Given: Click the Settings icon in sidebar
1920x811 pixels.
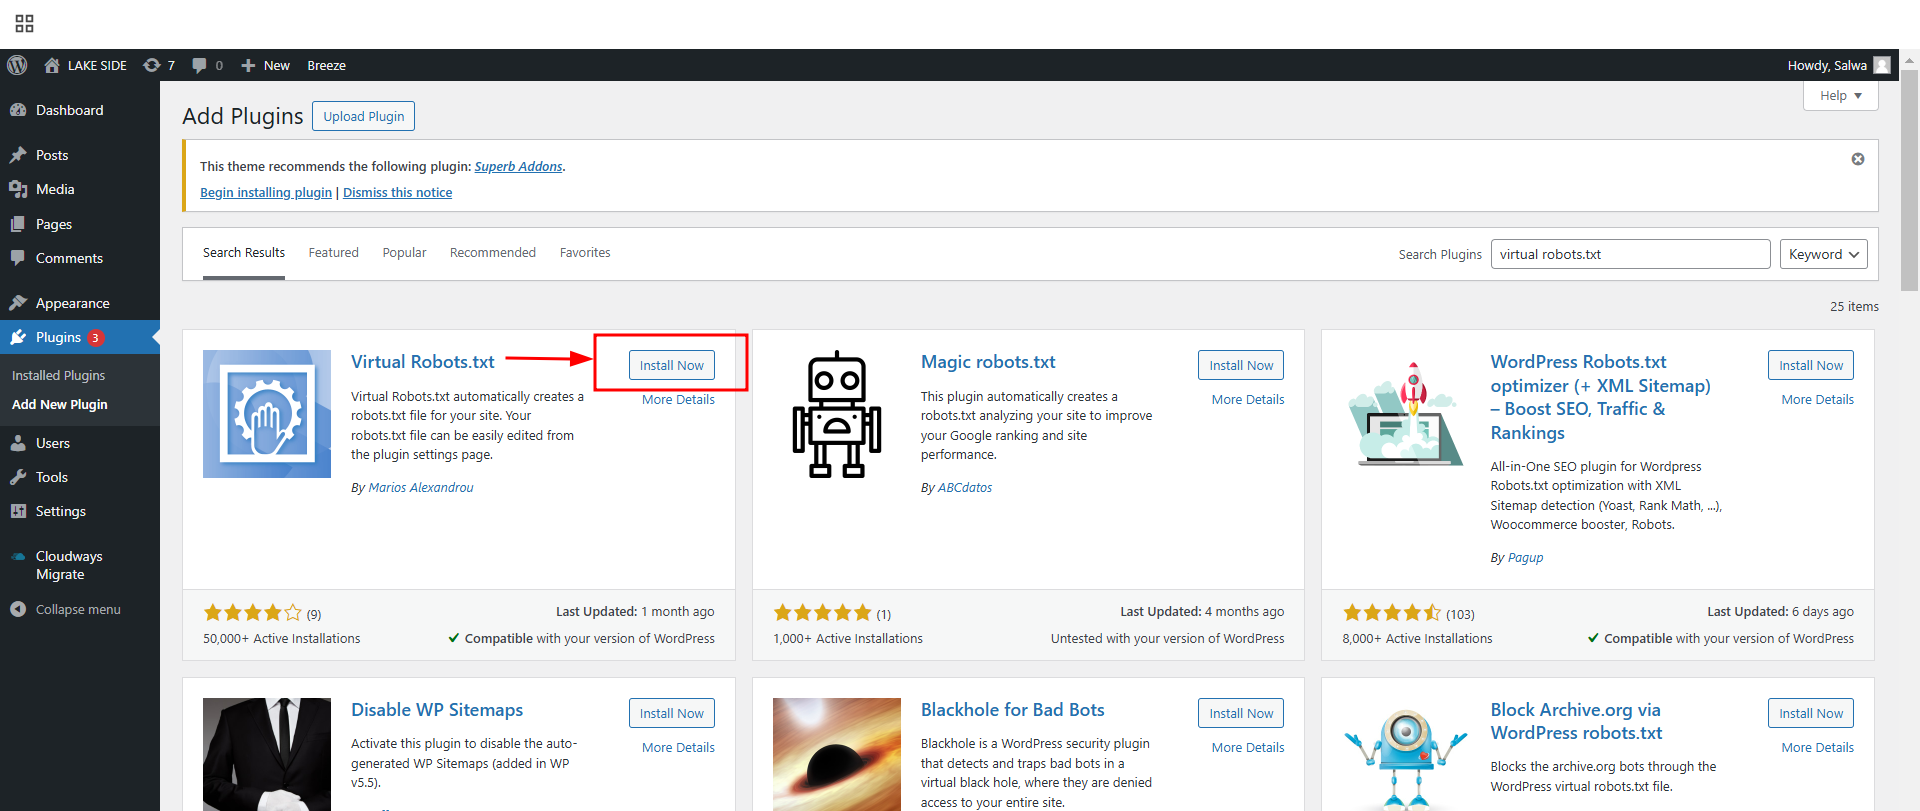Looking at the screenshot, I should (x=18, y=511).
